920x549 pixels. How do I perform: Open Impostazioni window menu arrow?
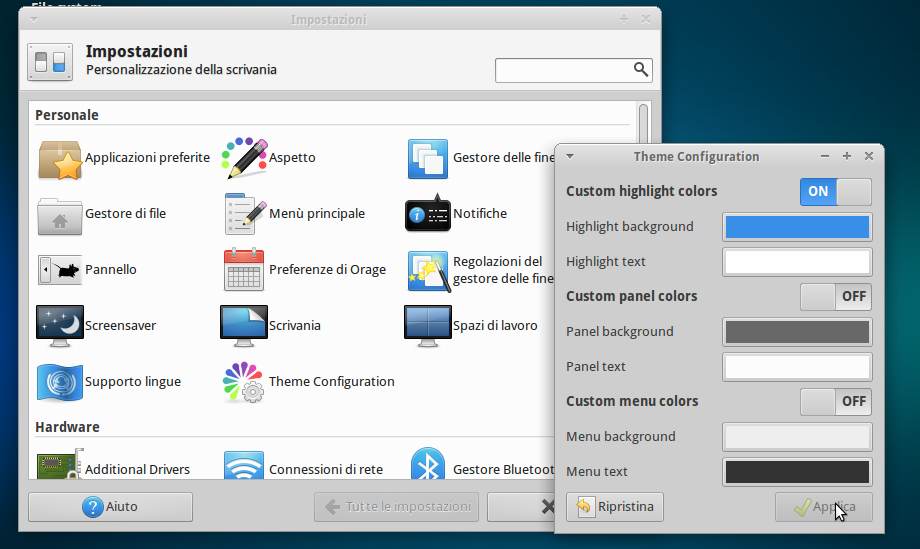tap(34, 20)
